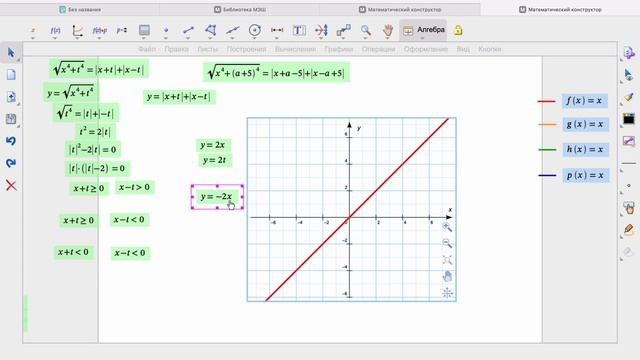Click the yellow padlock icon
Image resolution: width=640 pixels, height=360 pixels.
[458, 30]
